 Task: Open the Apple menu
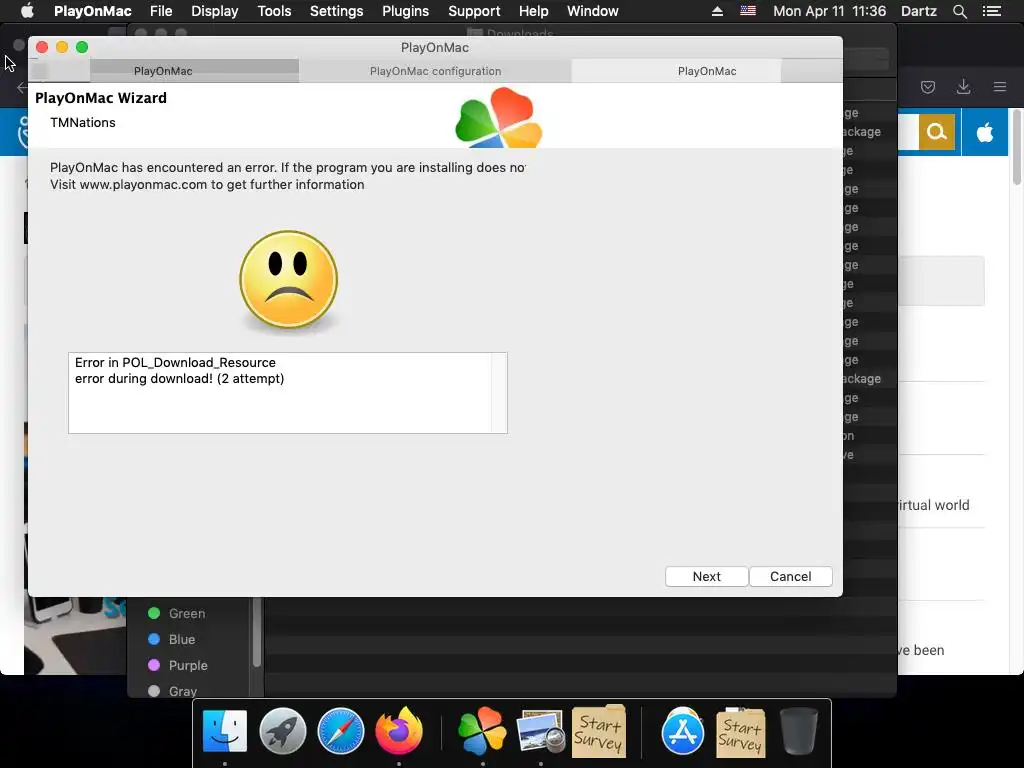coord(27,11)
